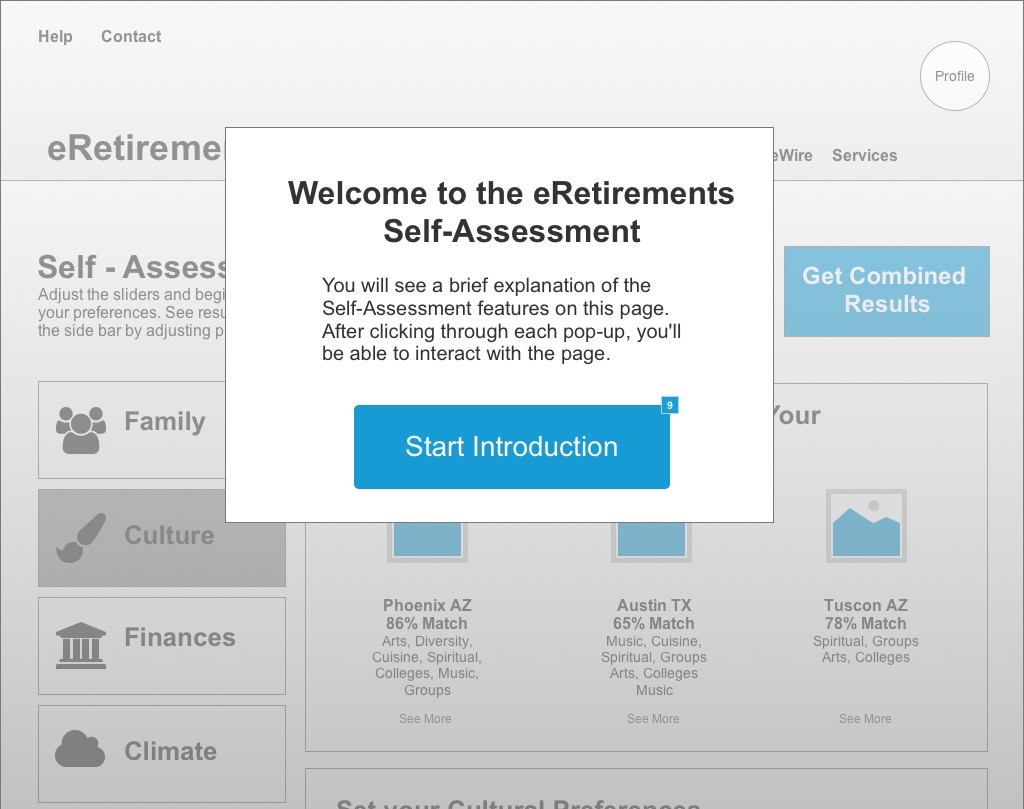Click the Tuscon AZ image placeholder
This screenshot has width=1024, height=809.
click(866, 525)
